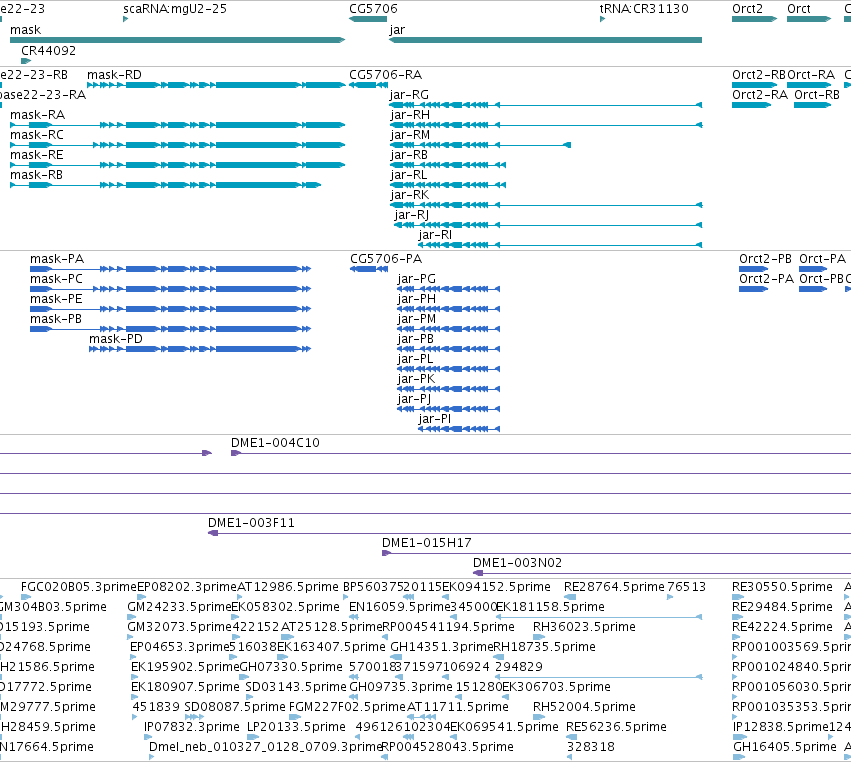The width and height of the screenshot is (851, 762).
Task: Select the jar-RB transcript
Action: coord(448,165)
